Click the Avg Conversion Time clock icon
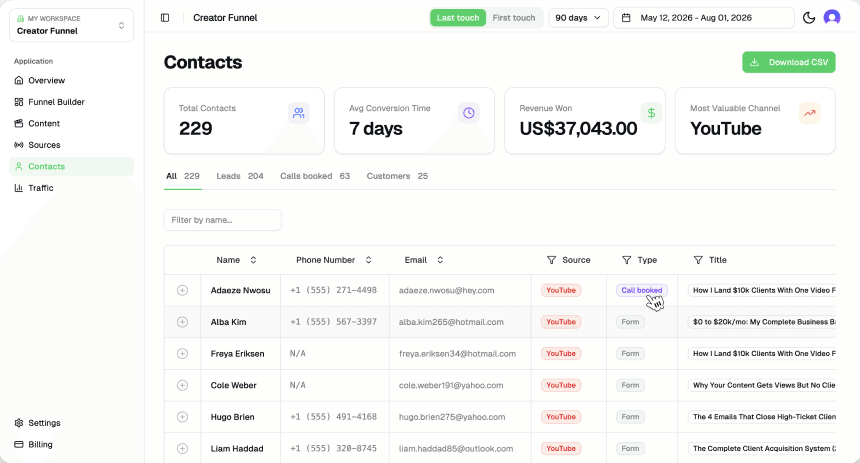 [x=468, y=113]
